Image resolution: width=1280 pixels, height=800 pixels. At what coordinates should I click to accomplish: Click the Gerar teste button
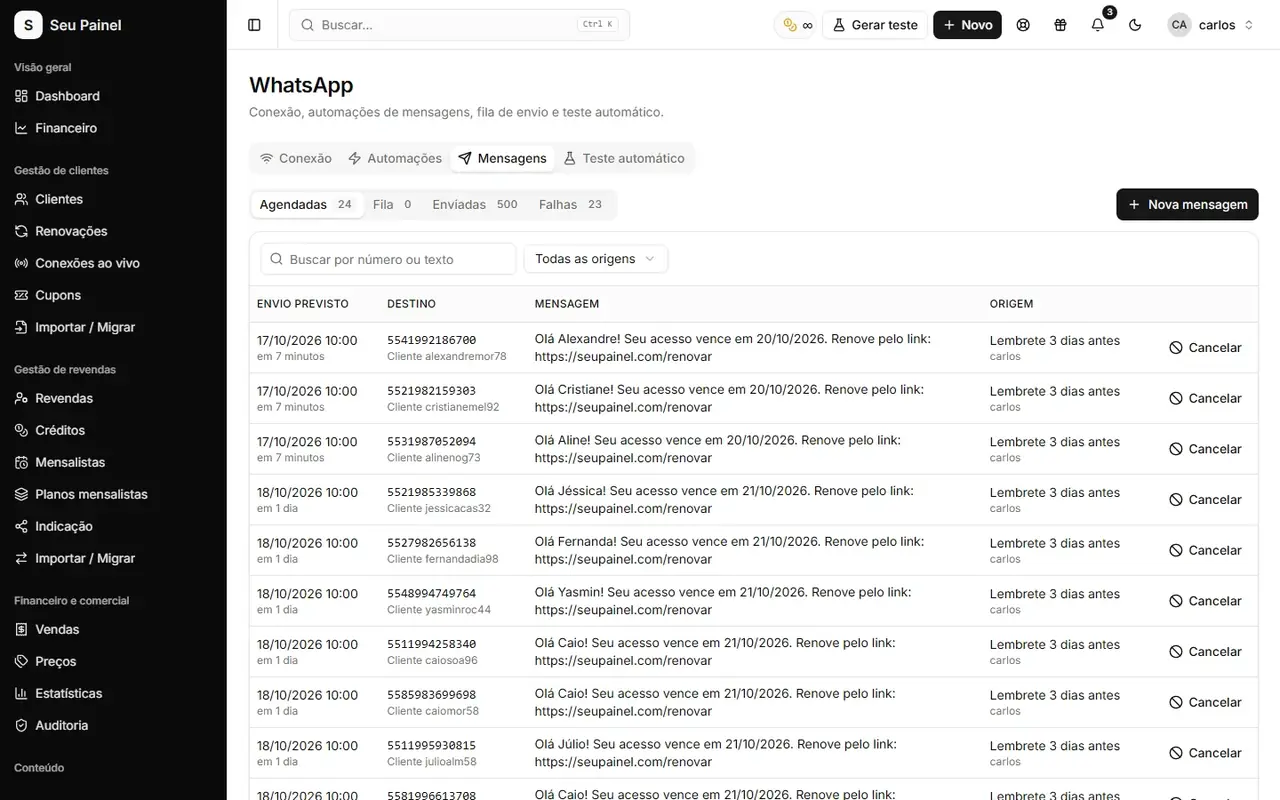(875, 25)
